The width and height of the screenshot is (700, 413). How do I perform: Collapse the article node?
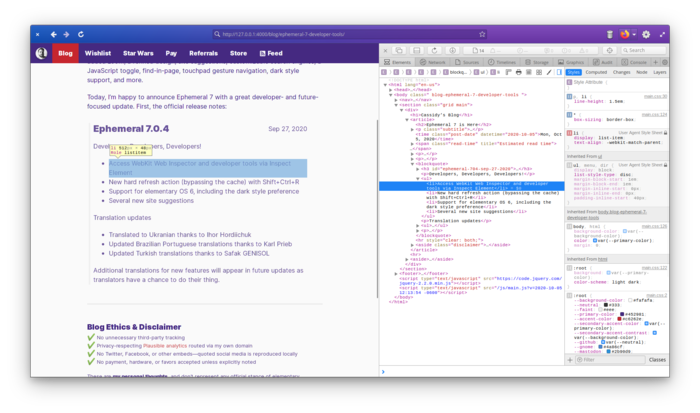click(x=407, y=120)
